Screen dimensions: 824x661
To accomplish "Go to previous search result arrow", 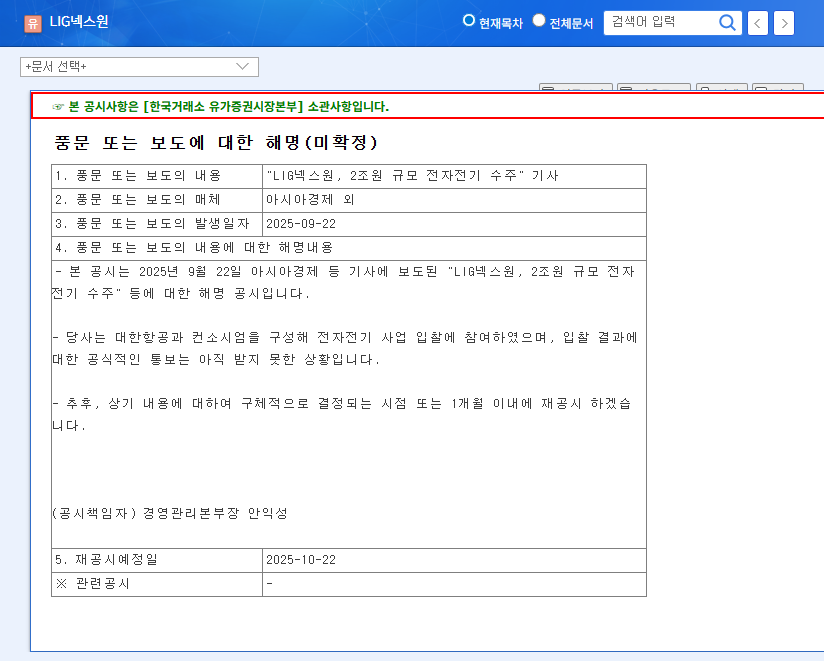I will click(757, 23).
